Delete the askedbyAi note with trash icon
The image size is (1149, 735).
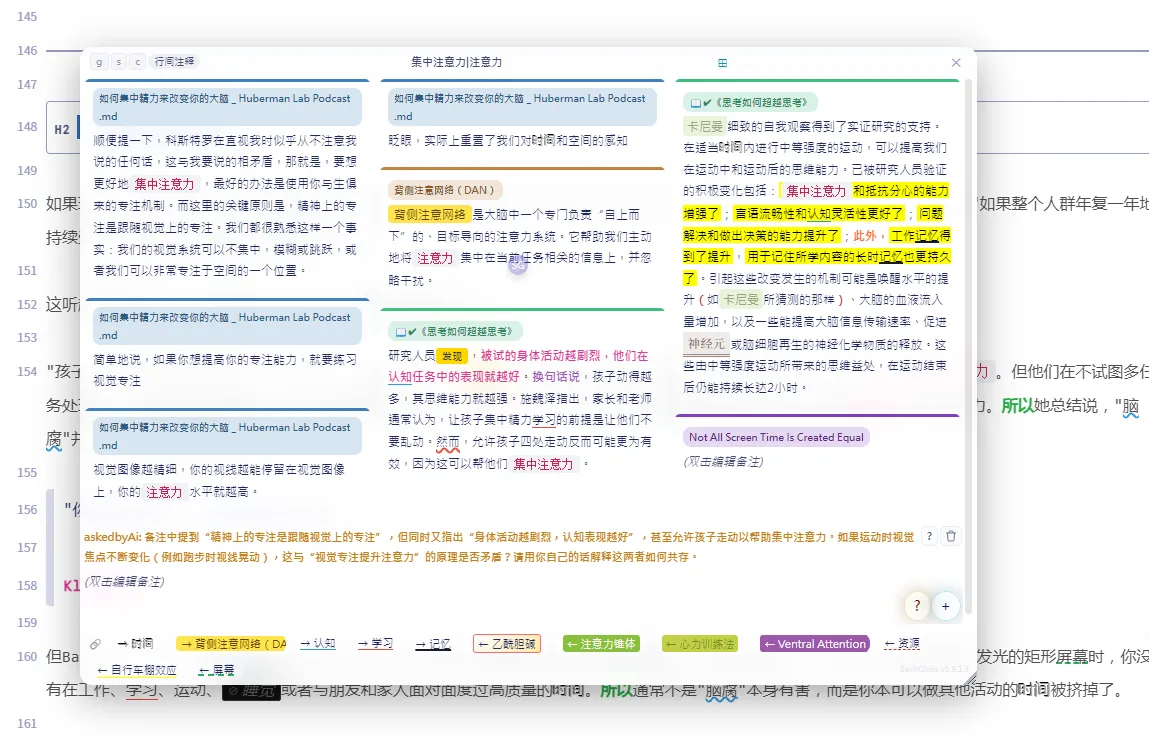pos(951,536)
